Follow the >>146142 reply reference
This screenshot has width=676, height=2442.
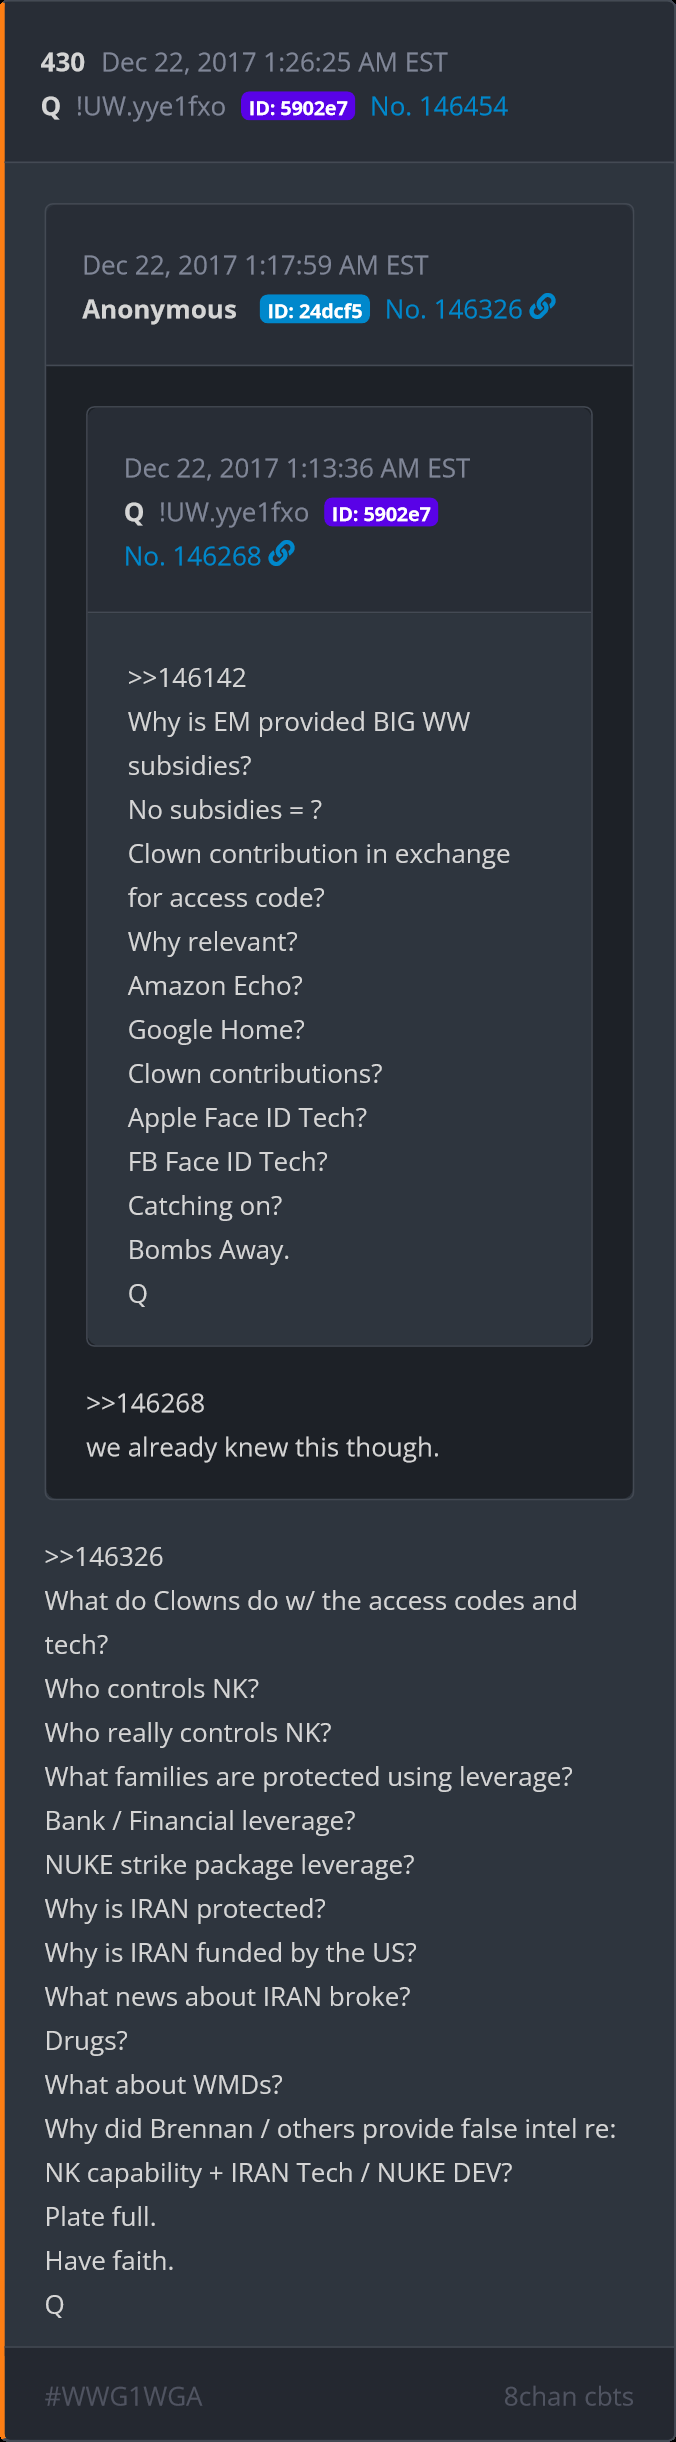[x=187, y=678]
